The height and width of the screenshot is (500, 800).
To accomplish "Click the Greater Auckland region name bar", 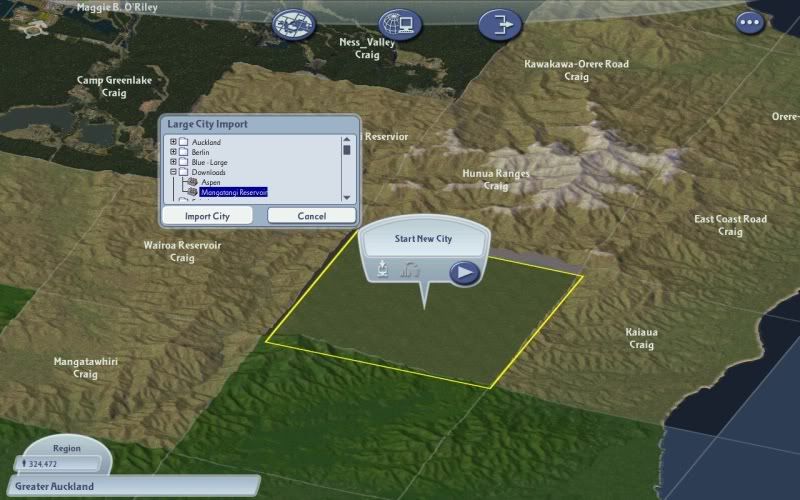I will pyautogui.click(x=134, y=486).
